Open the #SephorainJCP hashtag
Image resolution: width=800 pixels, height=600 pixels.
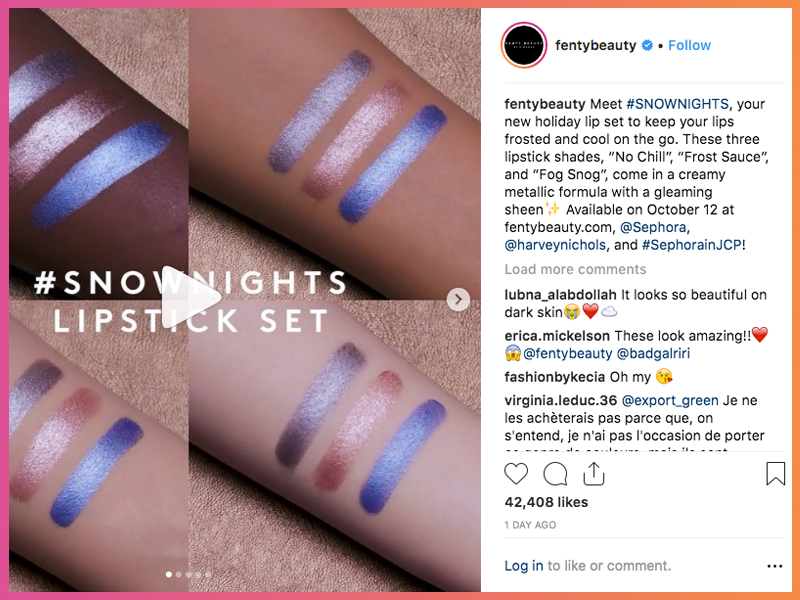coord(691,245)
